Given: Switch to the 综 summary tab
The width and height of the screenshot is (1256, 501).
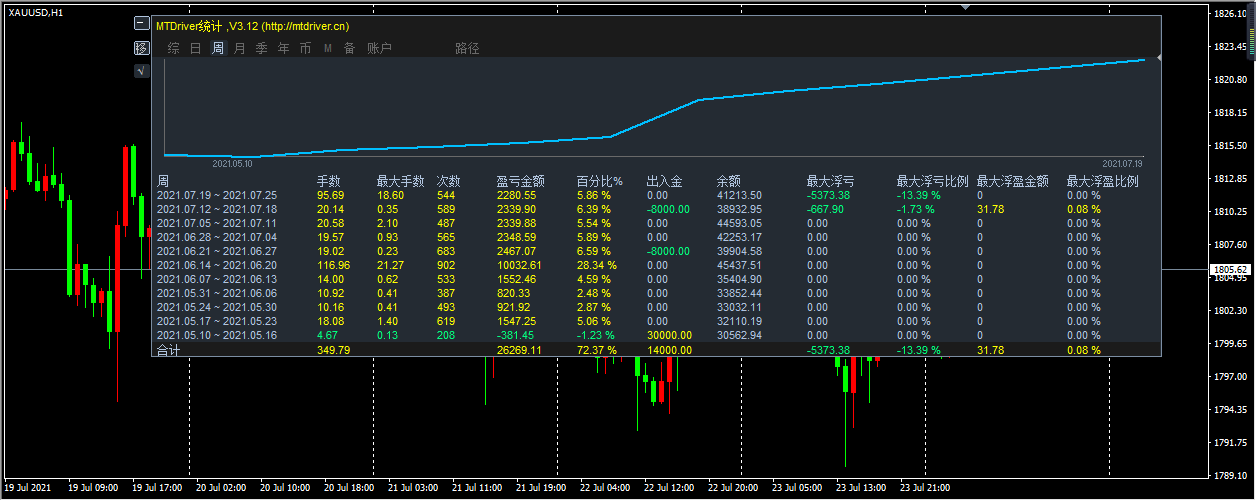Looking at the screenshot, I should point(174,48).
